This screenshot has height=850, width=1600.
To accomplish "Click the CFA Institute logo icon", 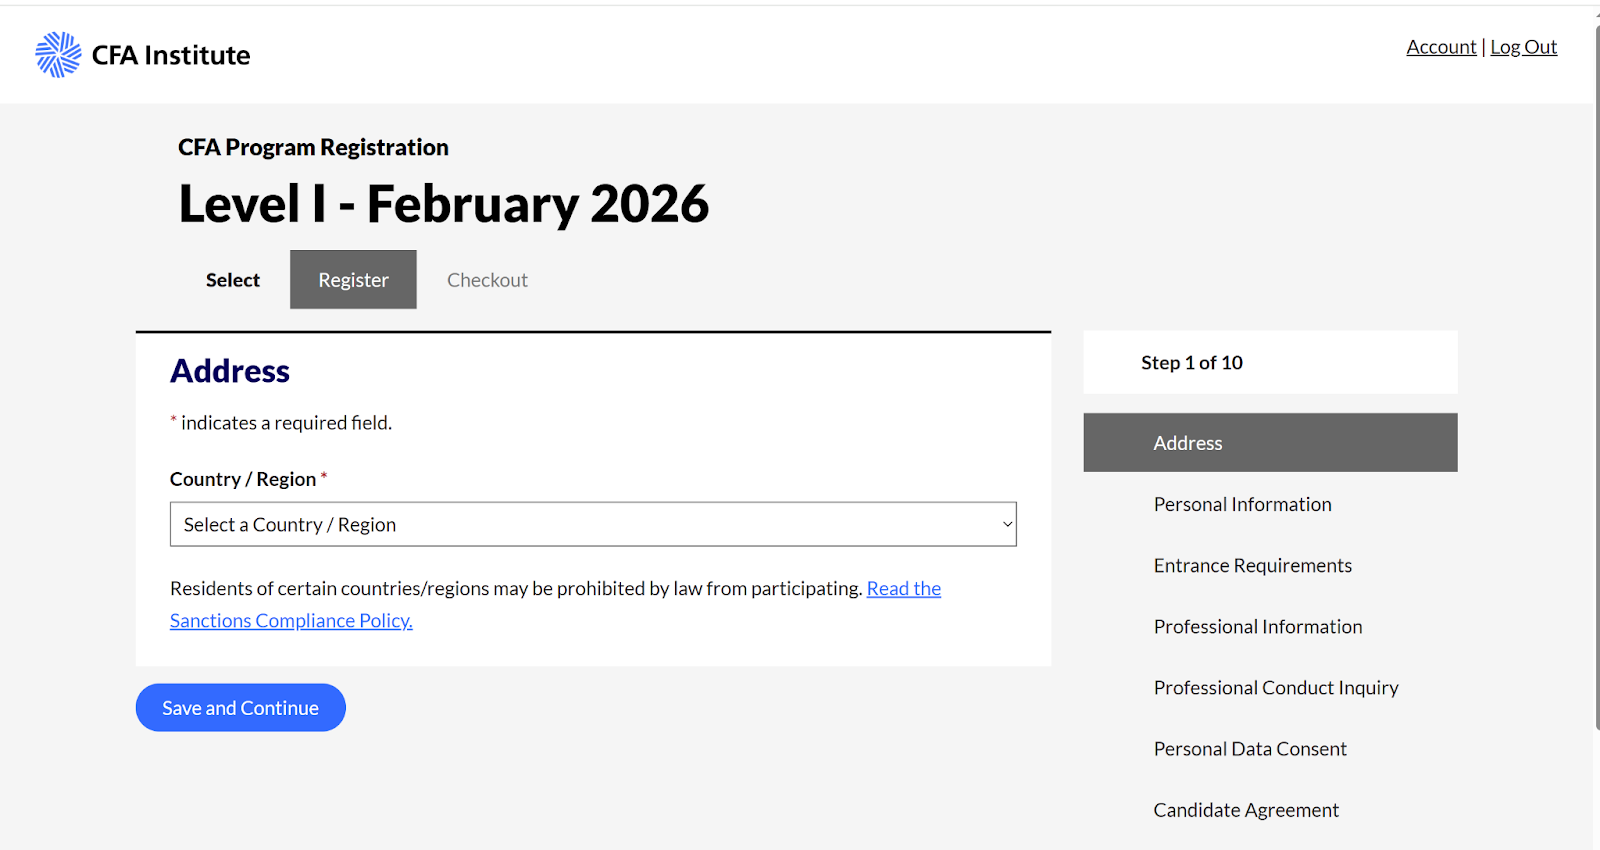I will 58,54.
